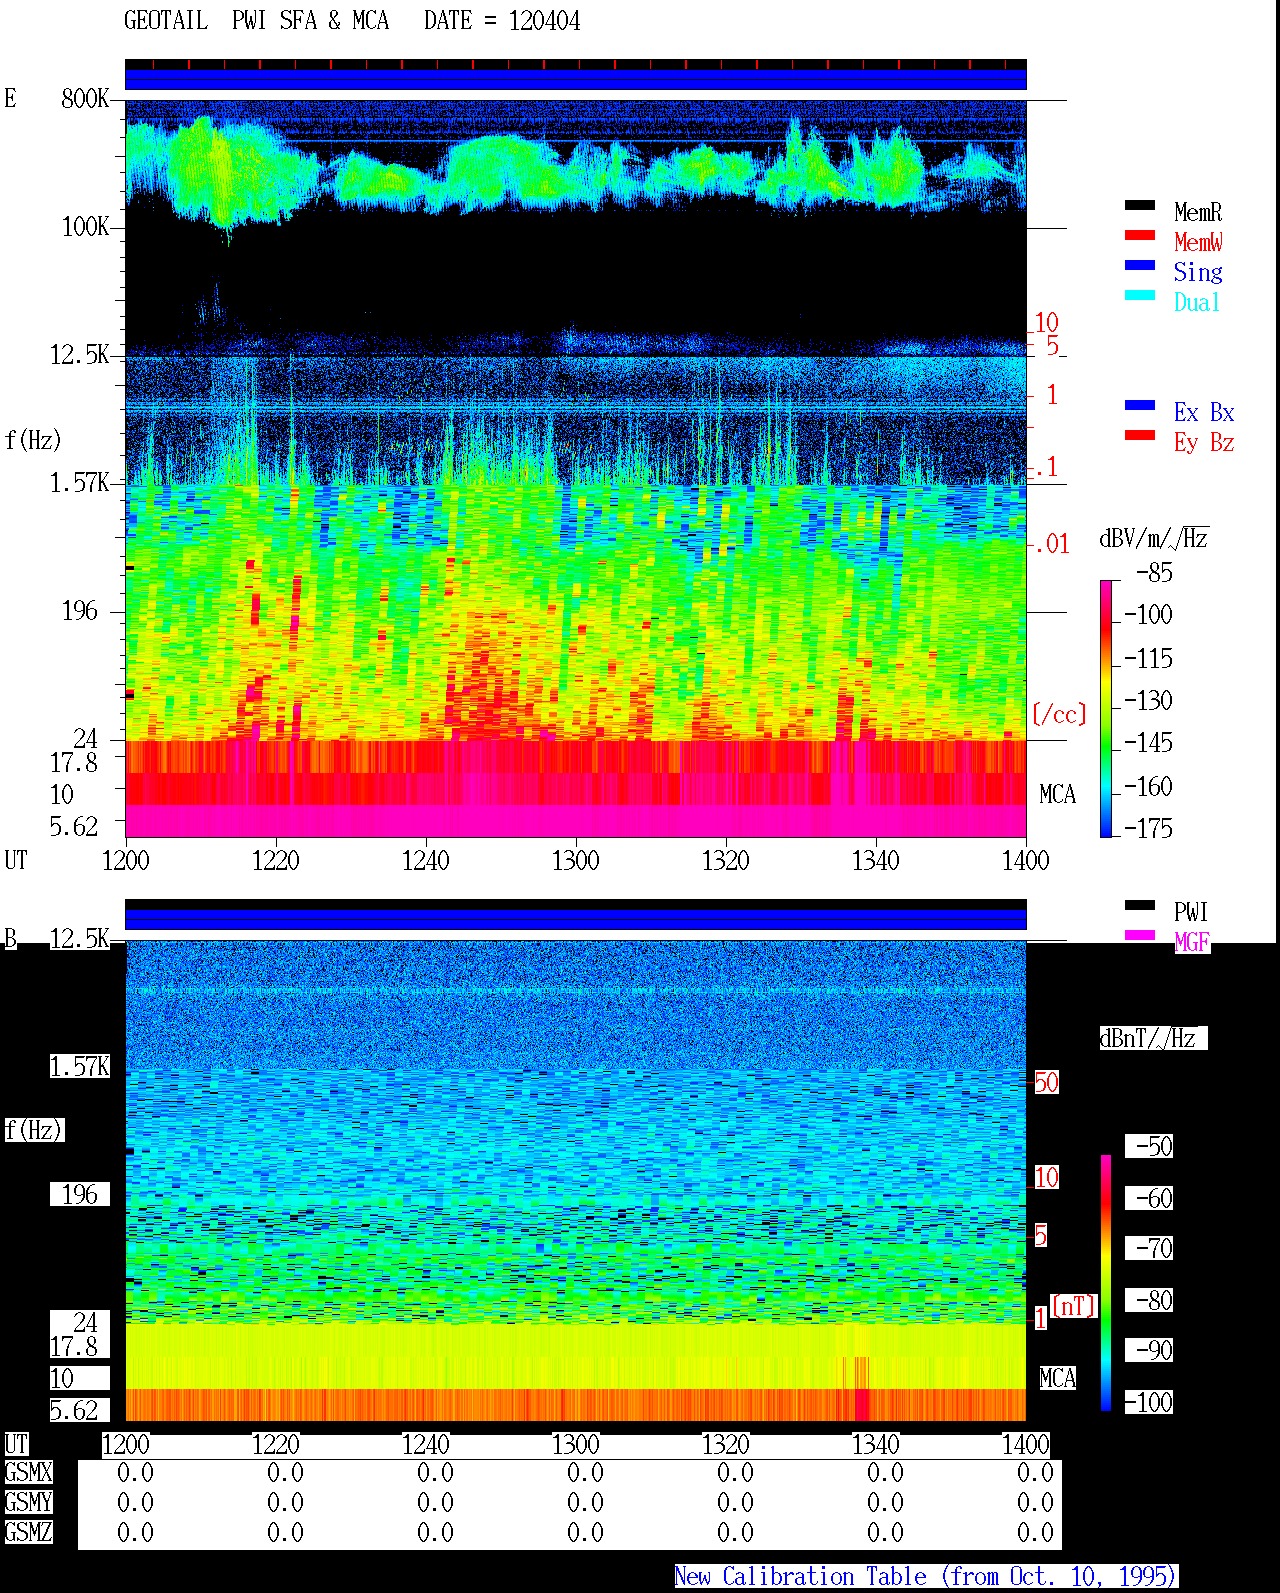Click the DATE = 120404 header text
Image resolution: width=1280 pixels, height=1593 pixels.
point(502,21)
